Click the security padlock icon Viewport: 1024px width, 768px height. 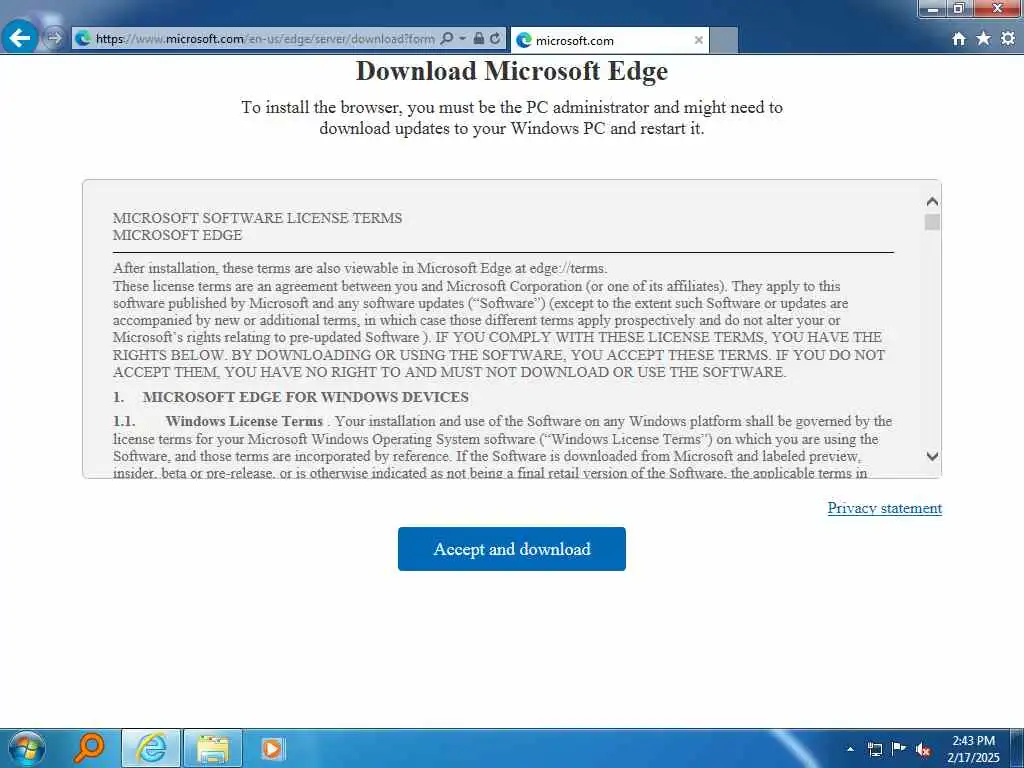(x=479, y=39)
